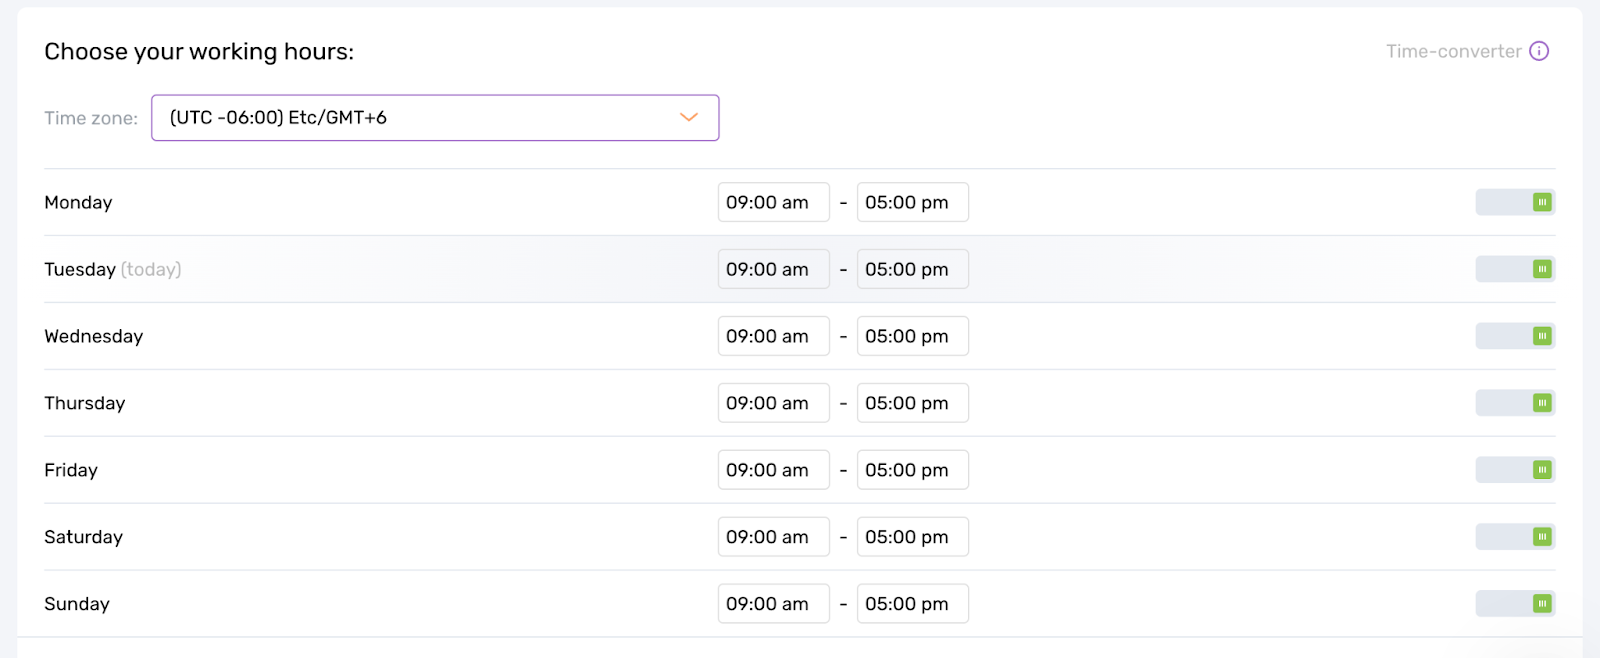Toggle Saturday working hours switch

[x=1515, y=537]
